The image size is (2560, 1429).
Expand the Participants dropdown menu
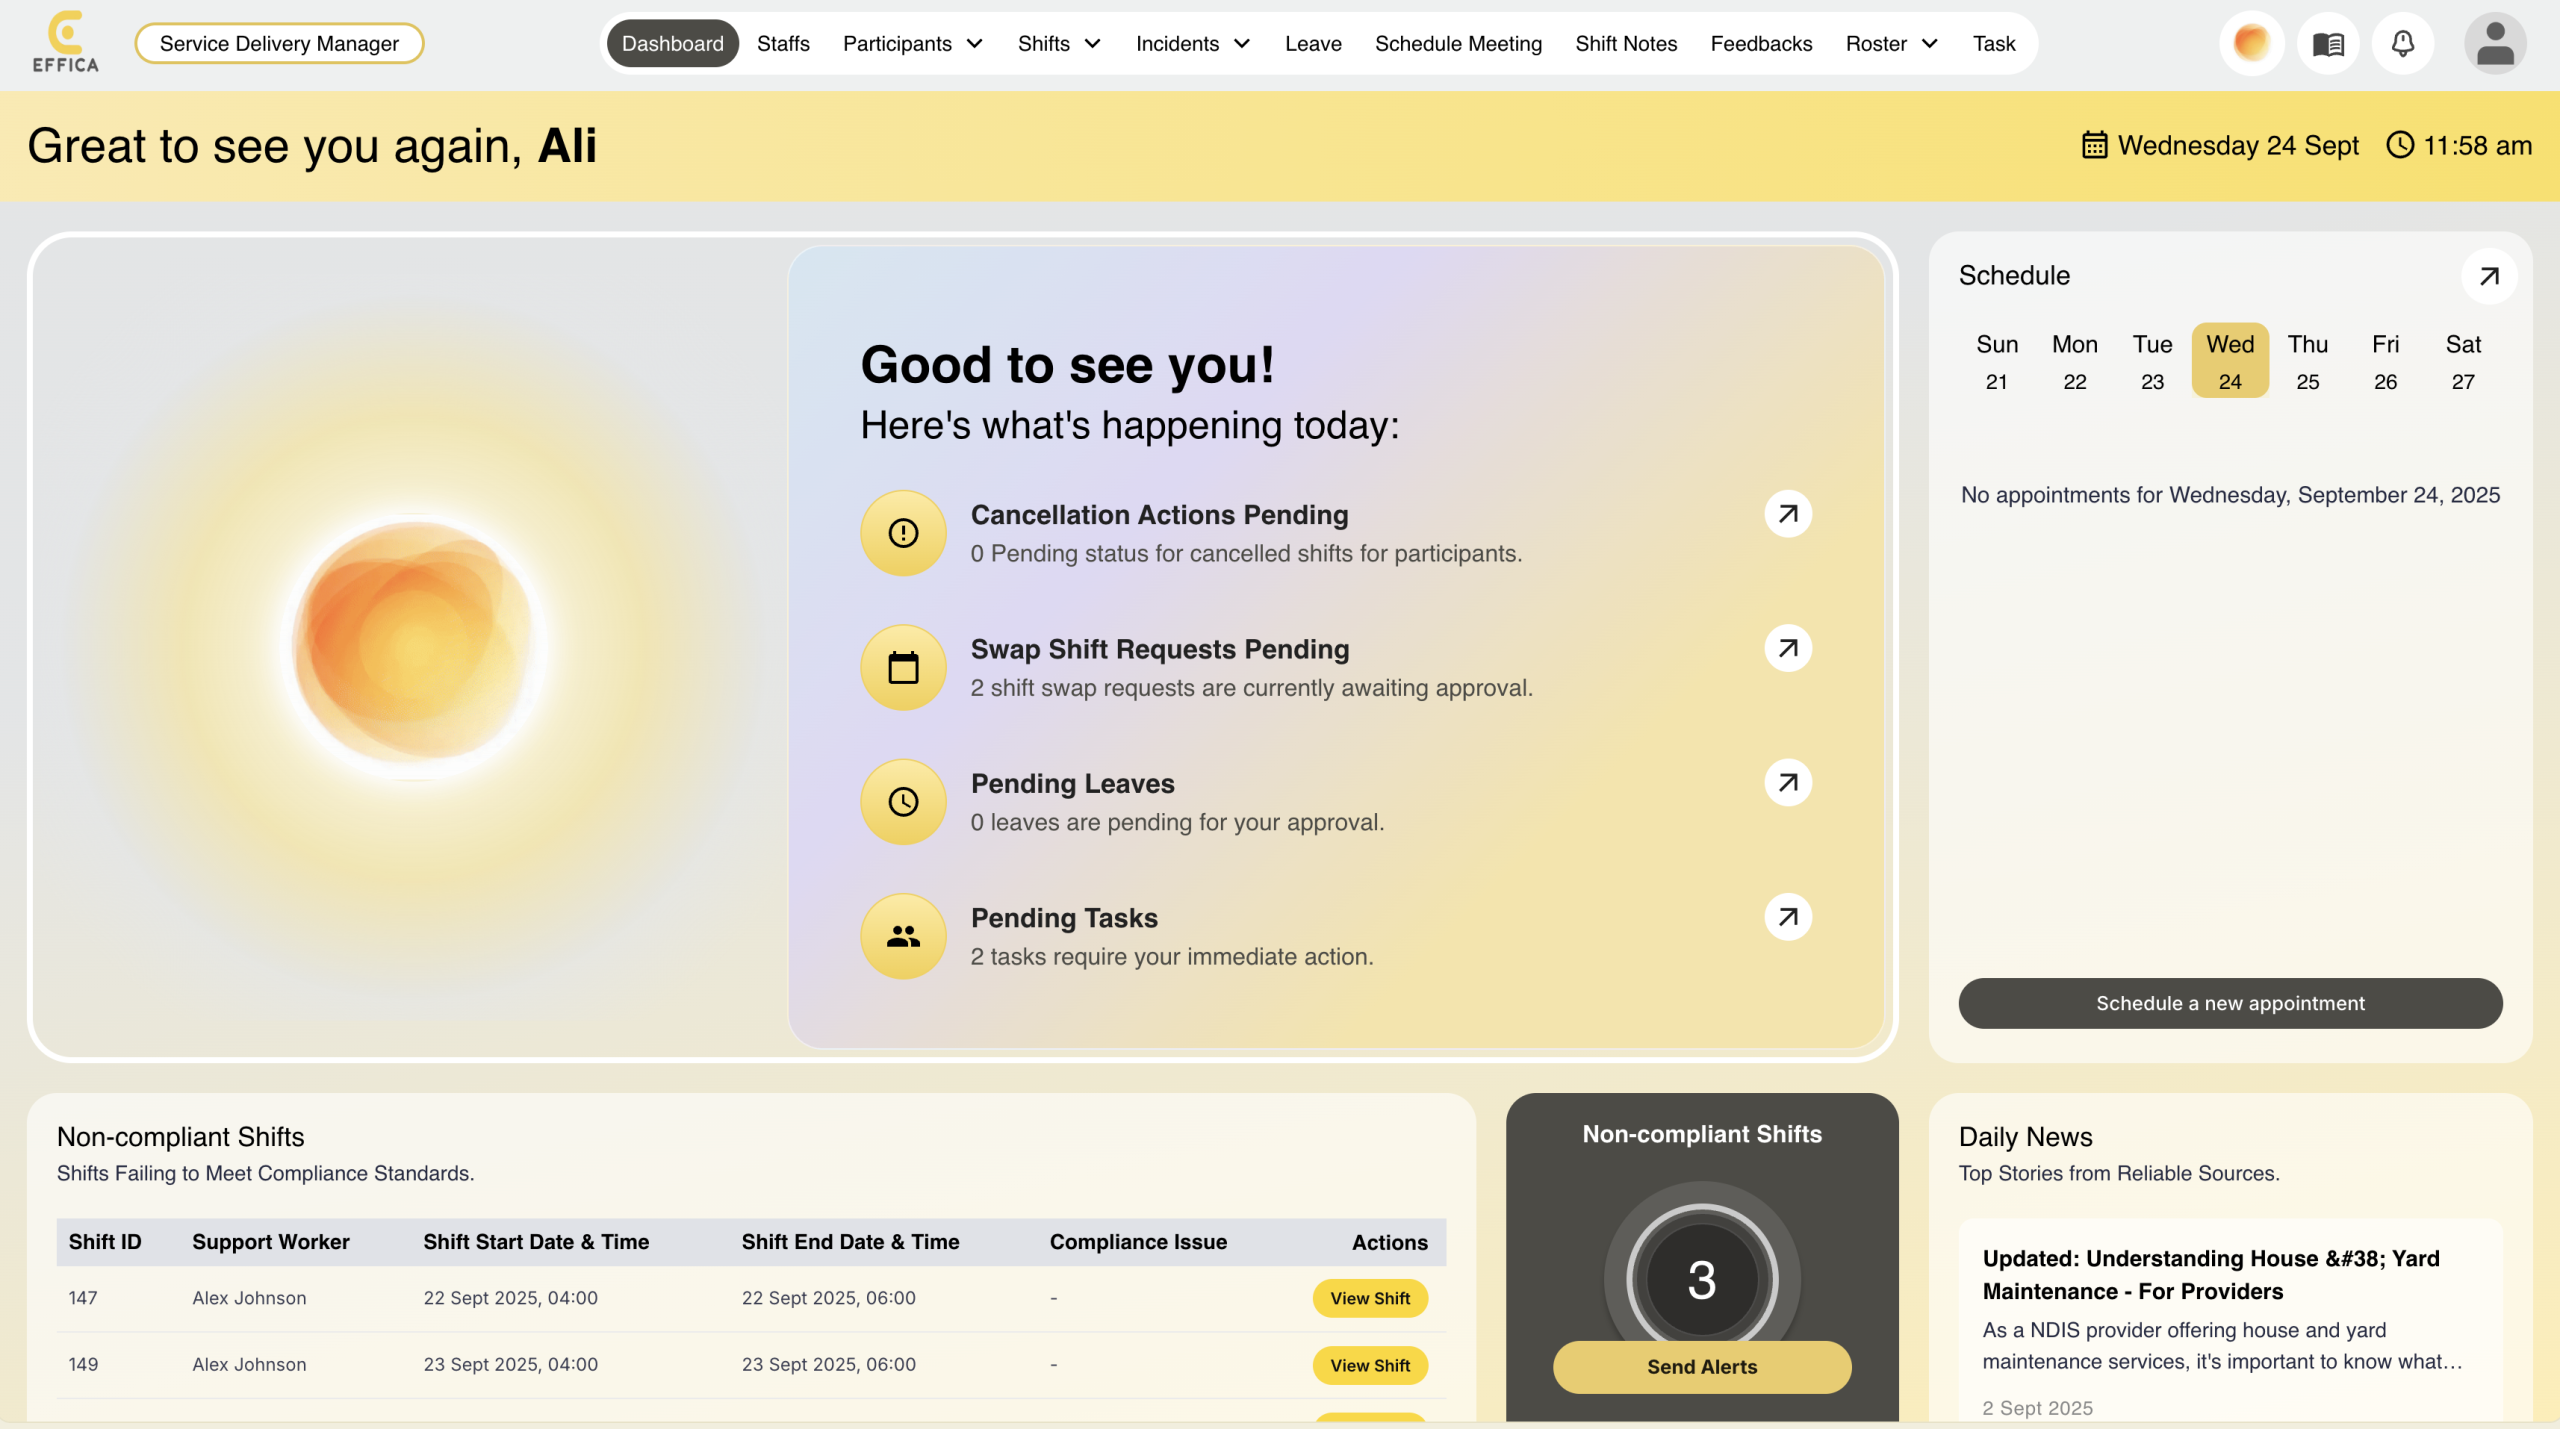coord(912,43)
